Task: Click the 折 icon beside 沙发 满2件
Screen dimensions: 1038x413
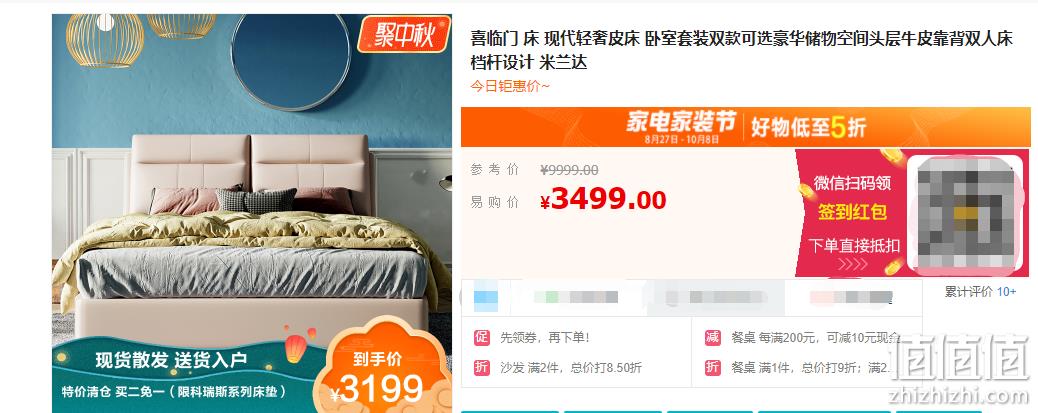Action: [x=481, y=367]
